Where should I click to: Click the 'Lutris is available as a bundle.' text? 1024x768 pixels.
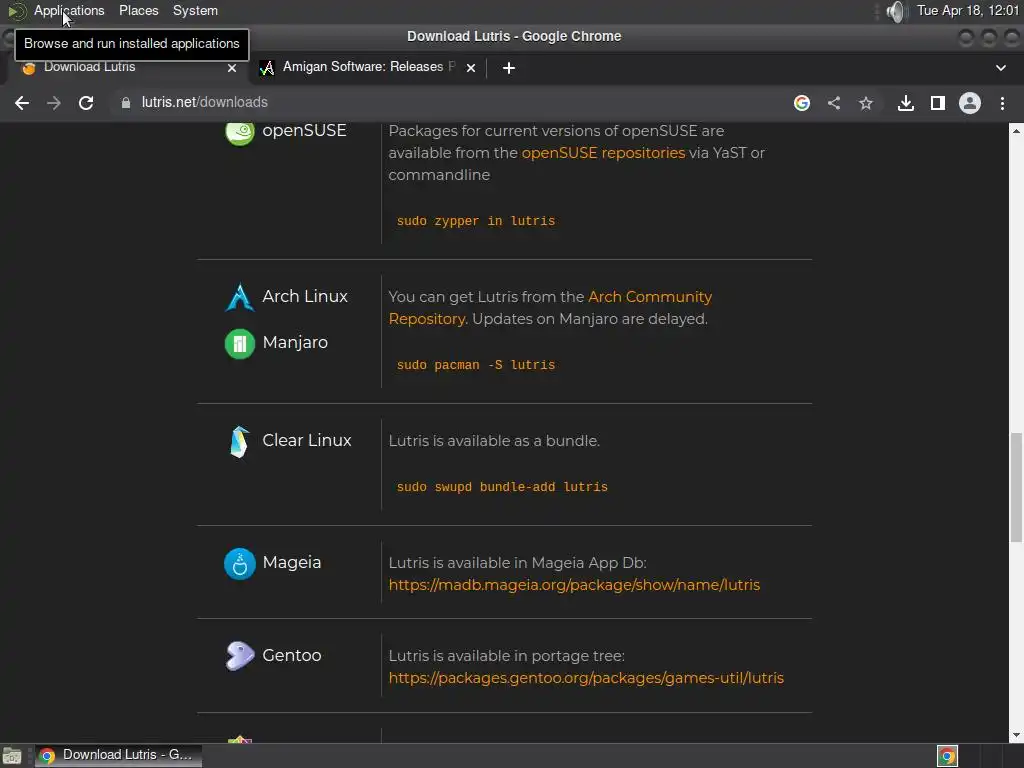coord(494,441)
